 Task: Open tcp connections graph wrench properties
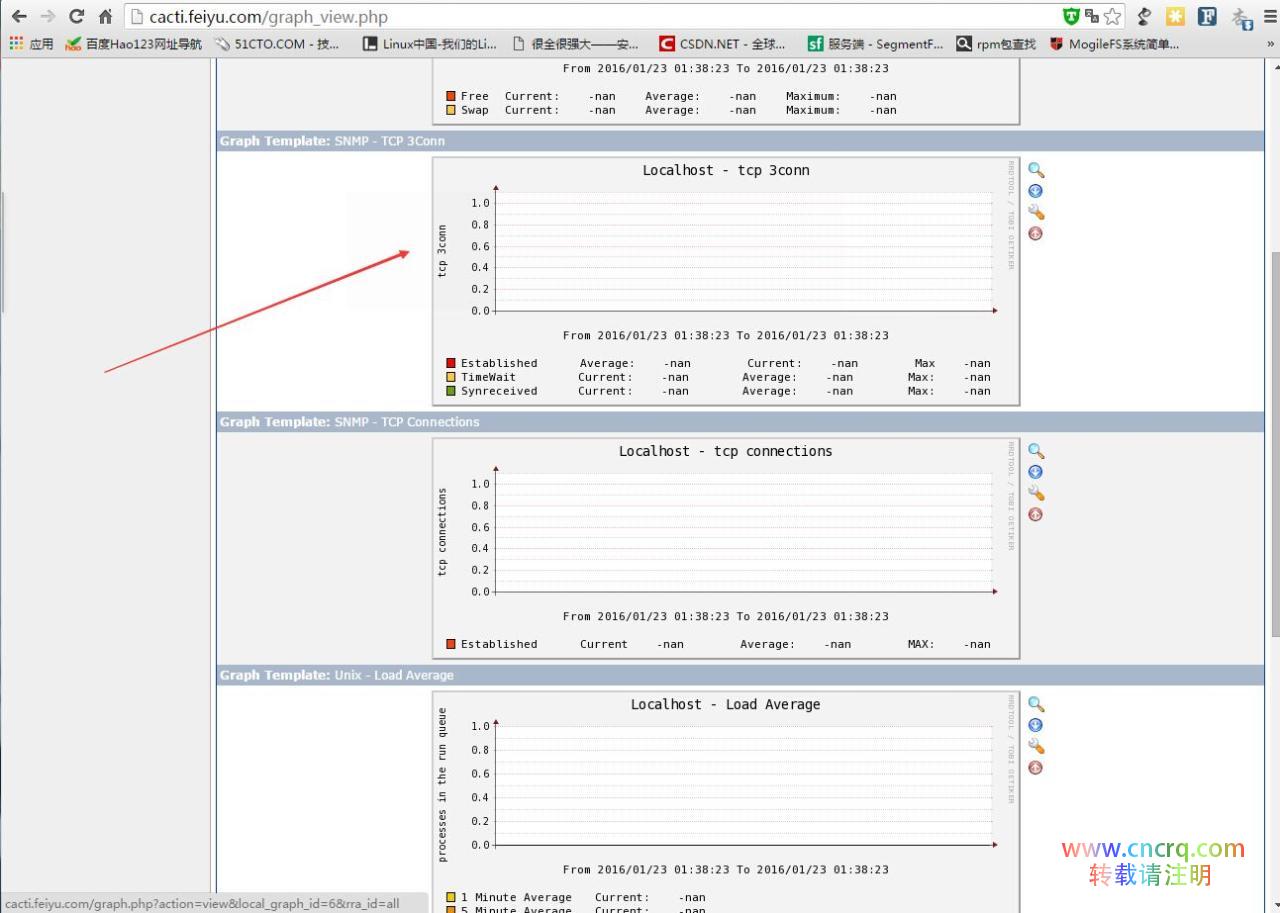[1036, 493]
